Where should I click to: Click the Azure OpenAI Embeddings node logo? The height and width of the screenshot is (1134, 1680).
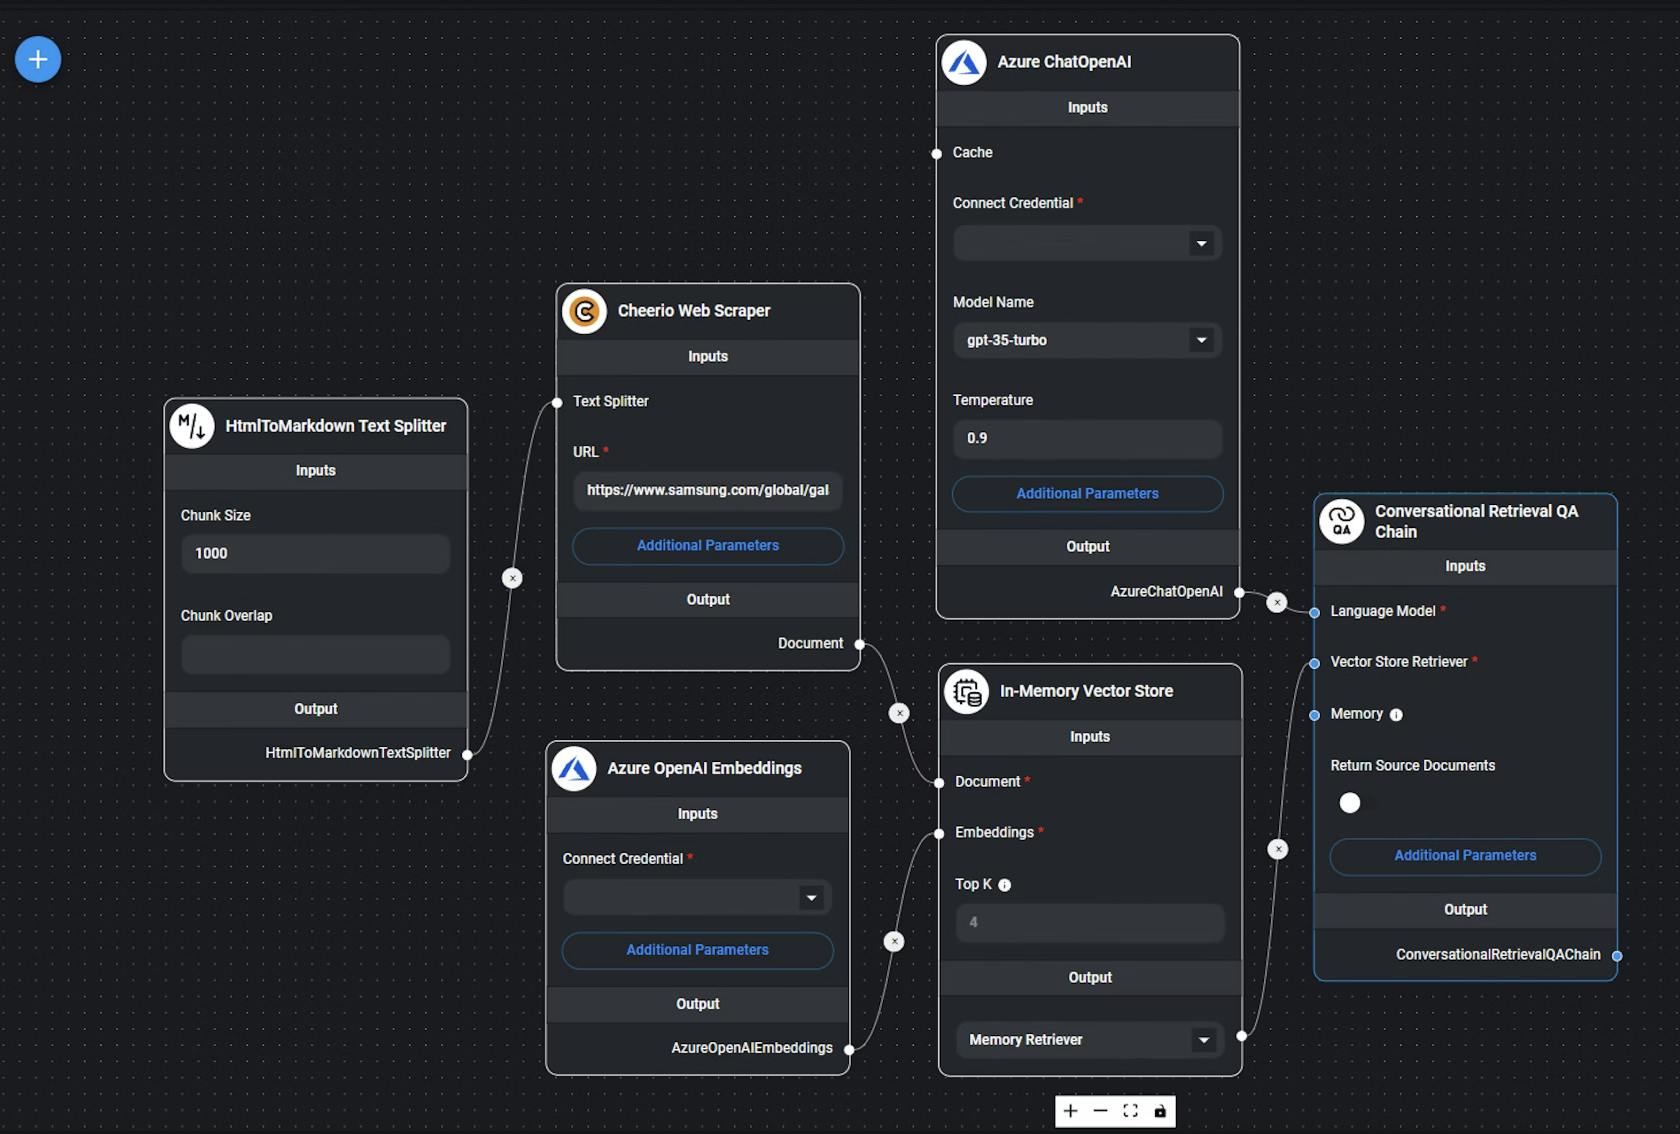[574, 769]
